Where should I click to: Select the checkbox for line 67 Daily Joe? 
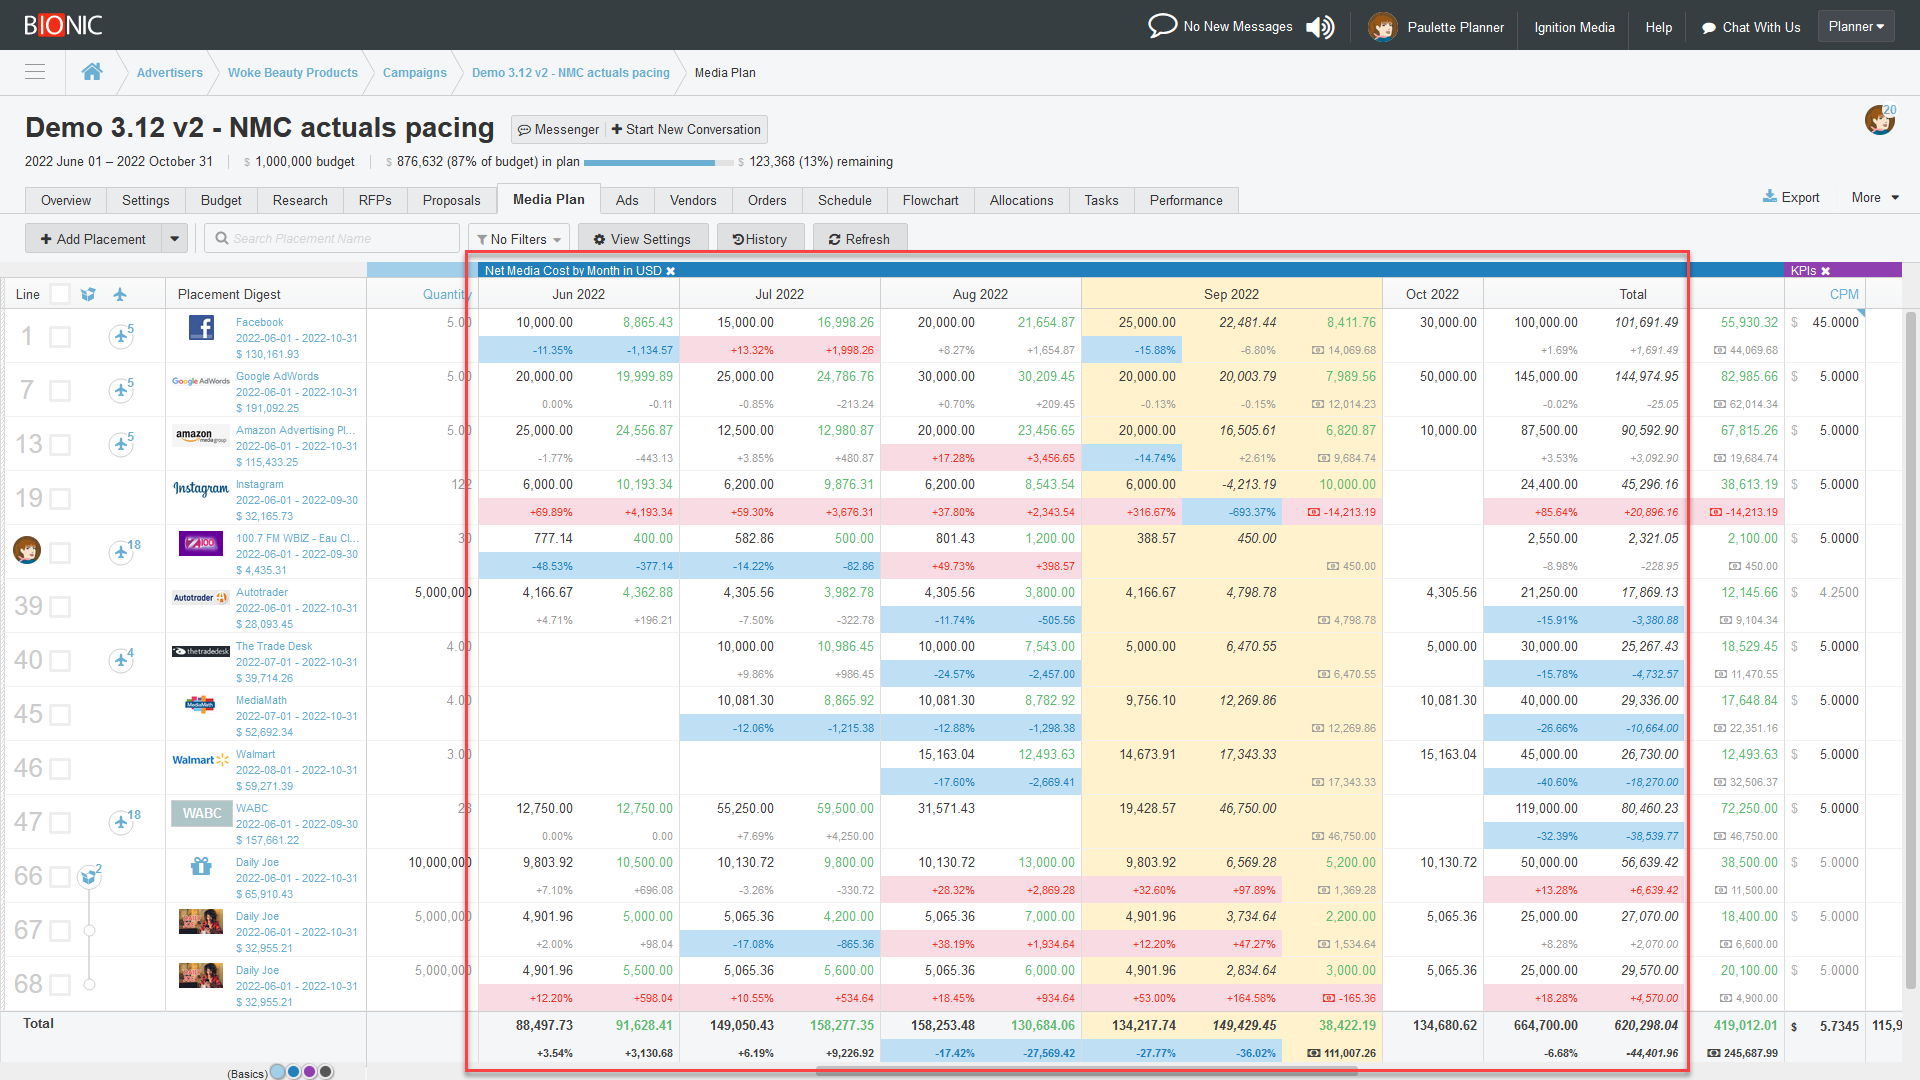tap(60, 931)
